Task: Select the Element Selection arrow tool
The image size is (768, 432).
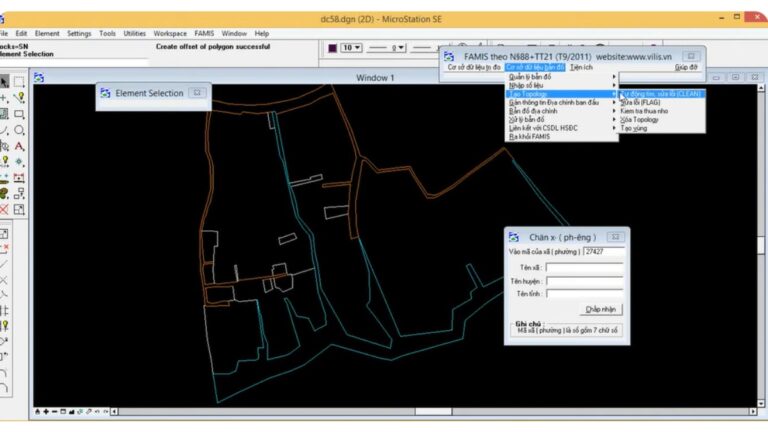Action: click(4, 82)
